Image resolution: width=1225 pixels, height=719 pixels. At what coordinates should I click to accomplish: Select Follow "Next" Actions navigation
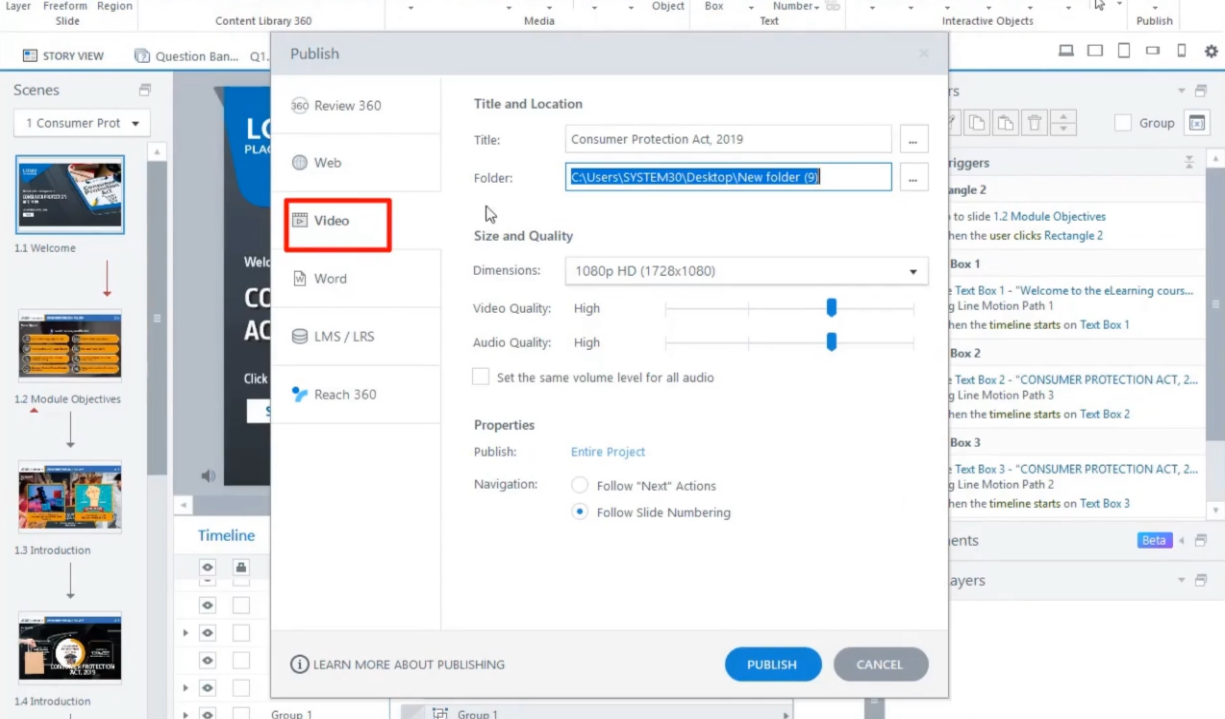579,485
